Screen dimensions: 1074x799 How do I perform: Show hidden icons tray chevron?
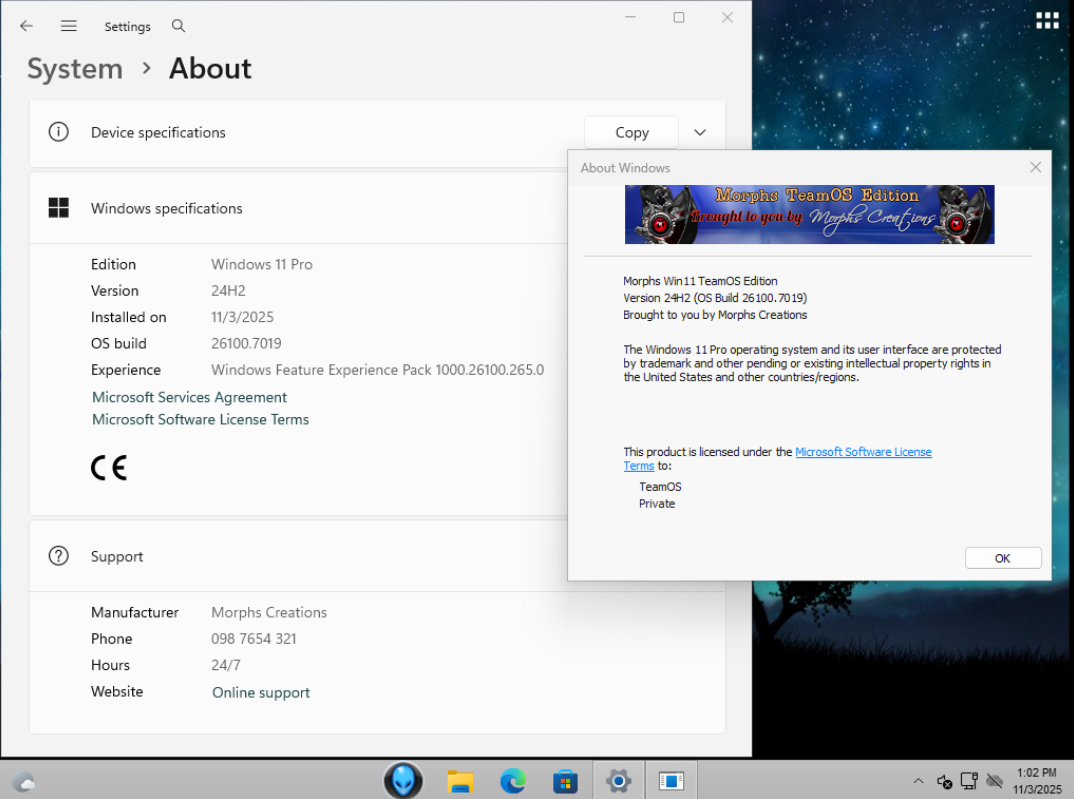[x=918, y=781]
